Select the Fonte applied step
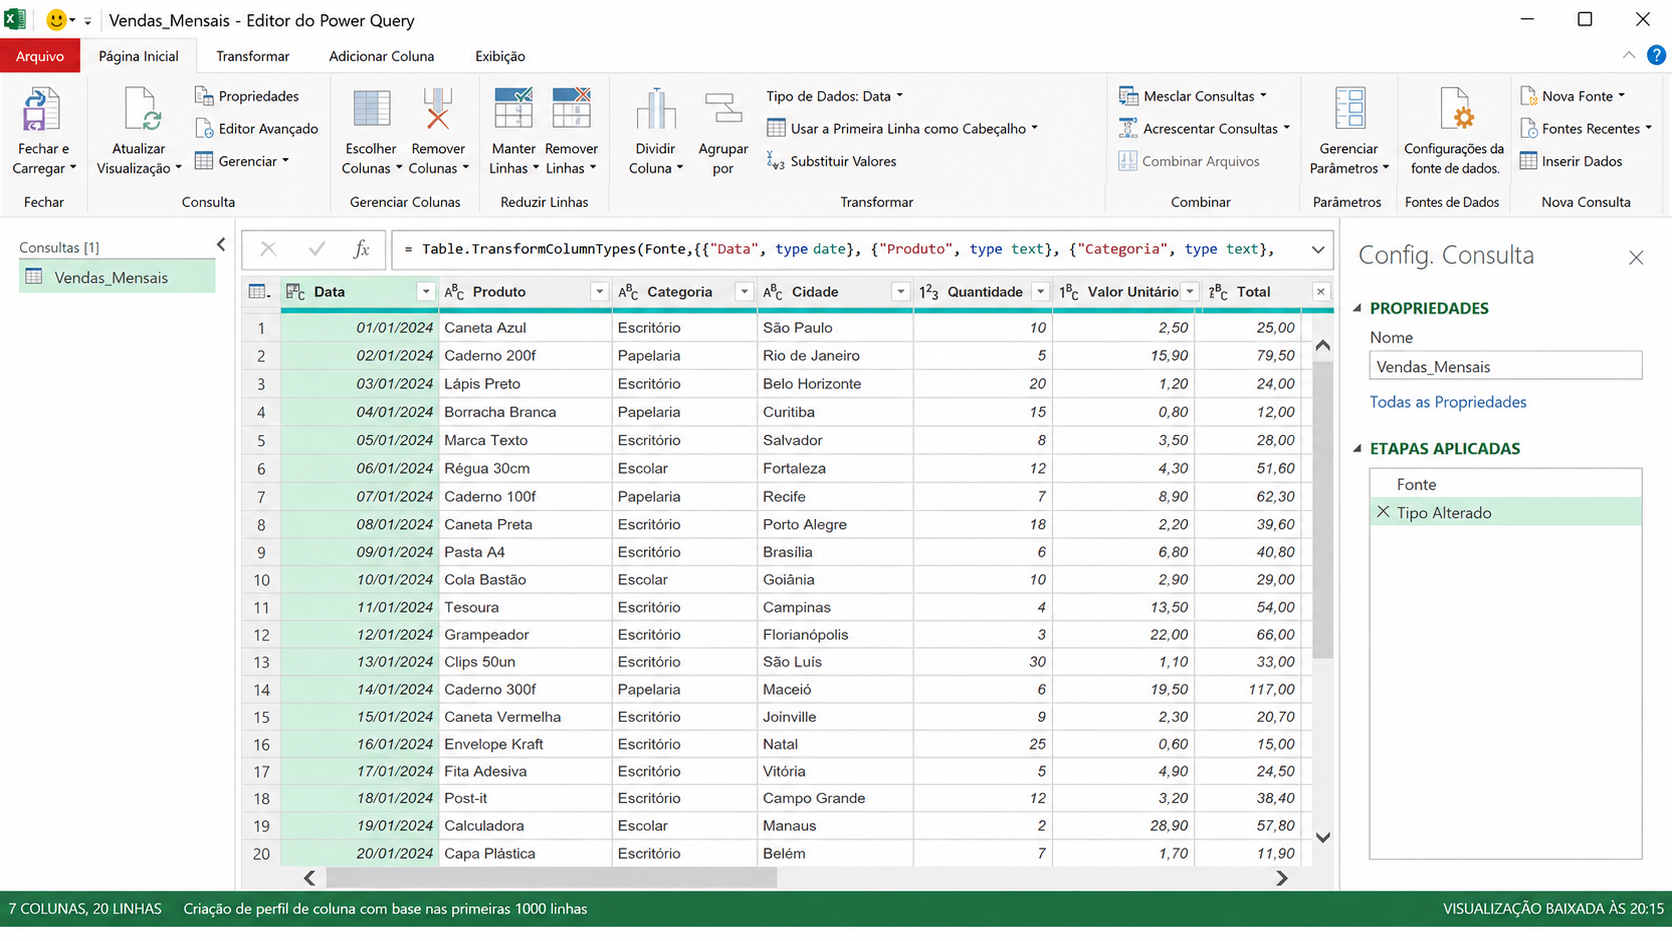The width and height of the screenshot is (1672, 941). point(1505,484)
